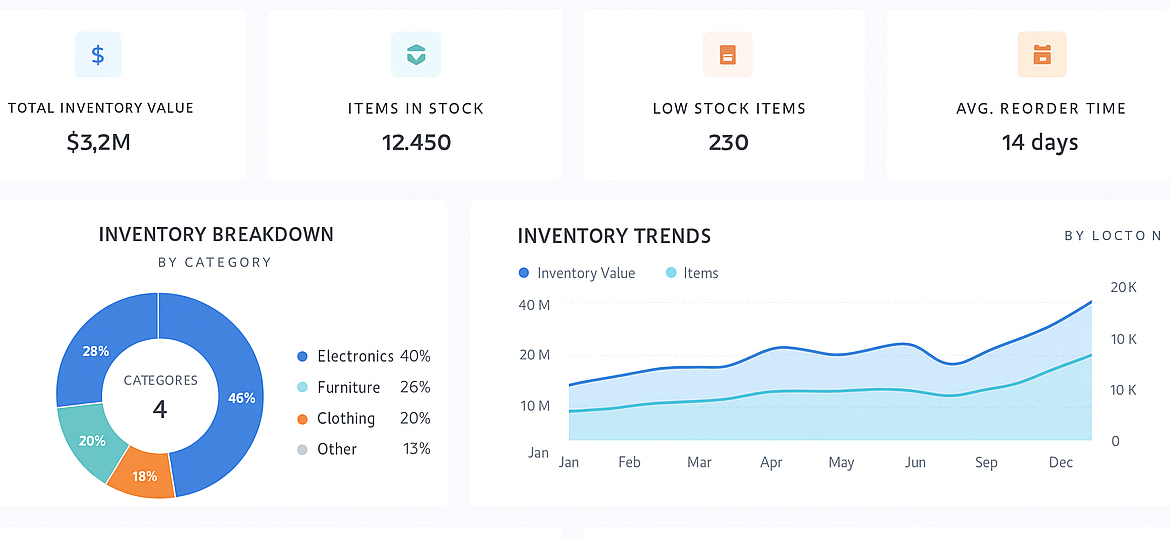The width and height of the screenshot is (1170, 540).
Task: Select the 28% donut chart segment
Action: pos(97,352)
